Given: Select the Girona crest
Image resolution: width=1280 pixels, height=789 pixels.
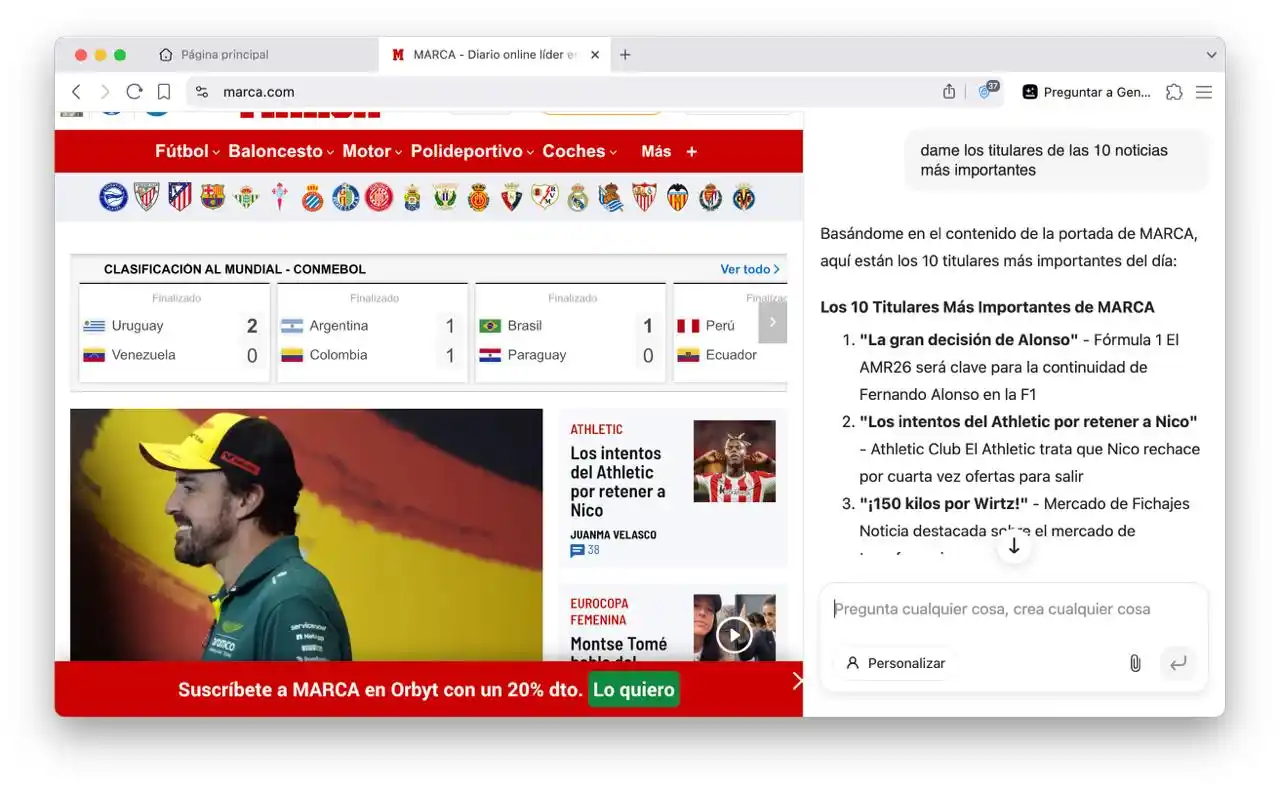Looking at the screenshot, I should [379, 196].
